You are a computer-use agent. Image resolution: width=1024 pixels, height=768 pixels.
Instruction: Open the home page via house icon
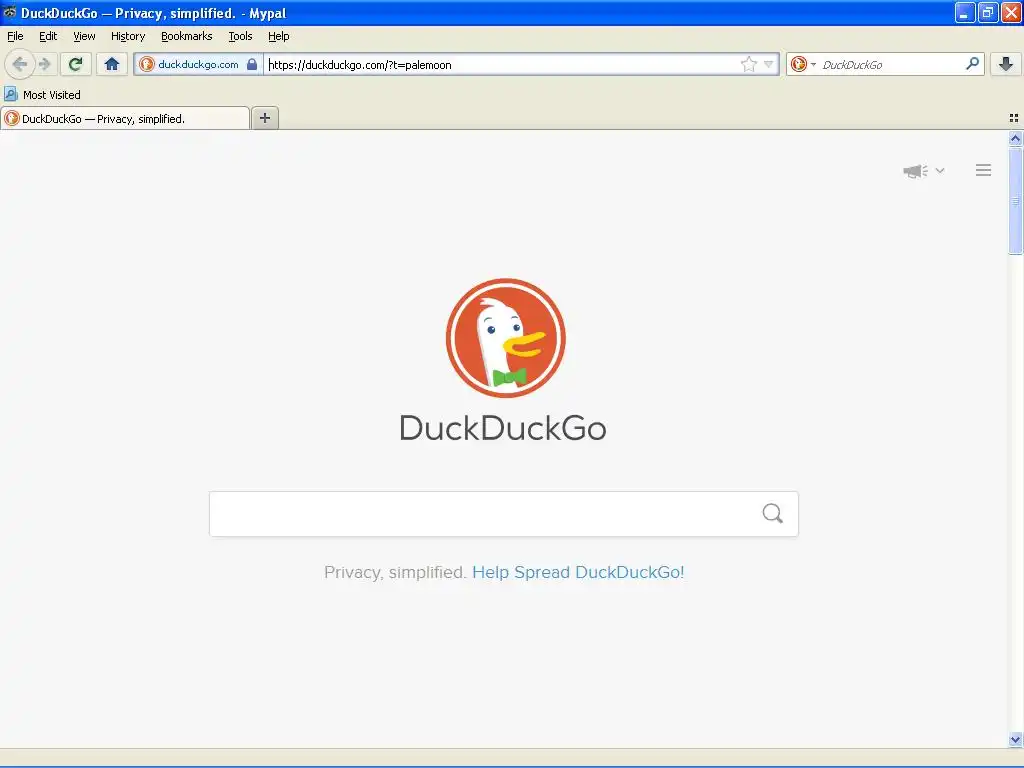112,64
